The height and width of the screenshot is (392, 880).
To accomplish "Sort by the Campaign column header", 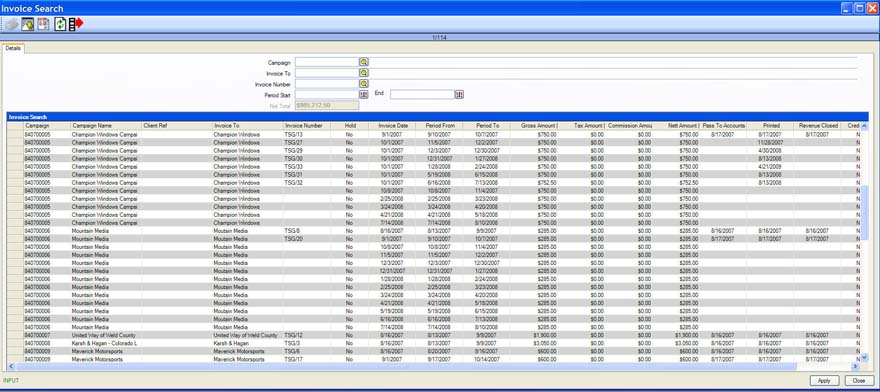I will click(47, 126).
